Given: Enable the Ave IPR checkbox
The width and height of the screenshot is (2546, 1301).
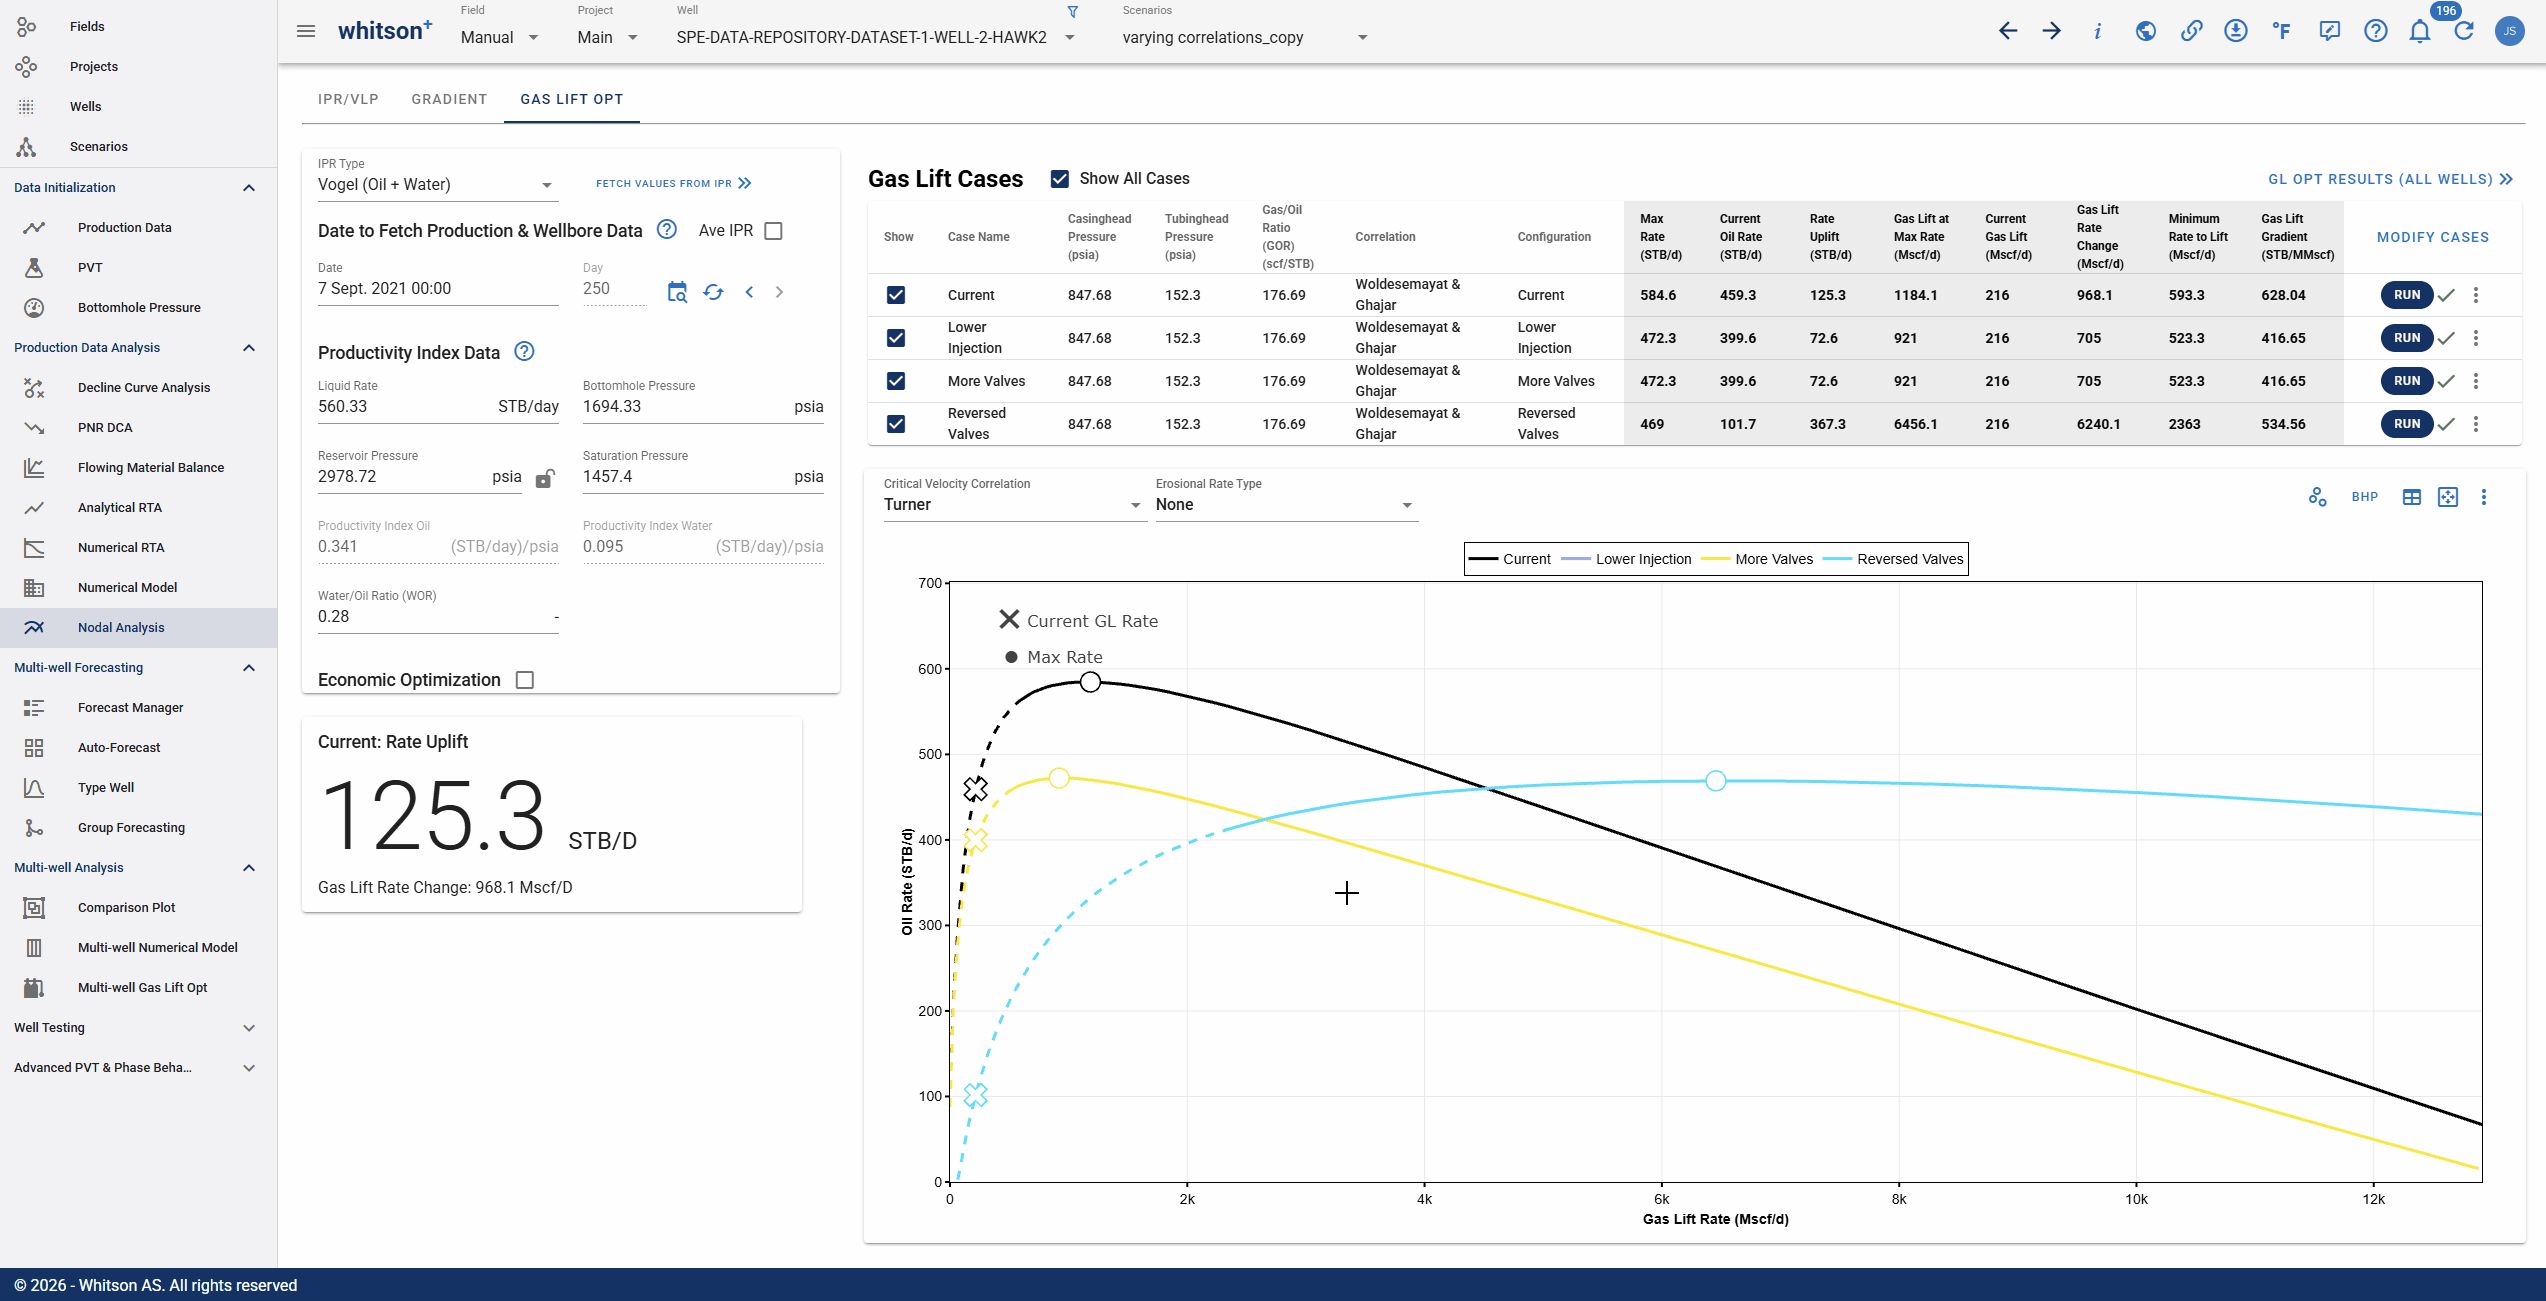Looking at the screenshot, I should click(773, 231).
